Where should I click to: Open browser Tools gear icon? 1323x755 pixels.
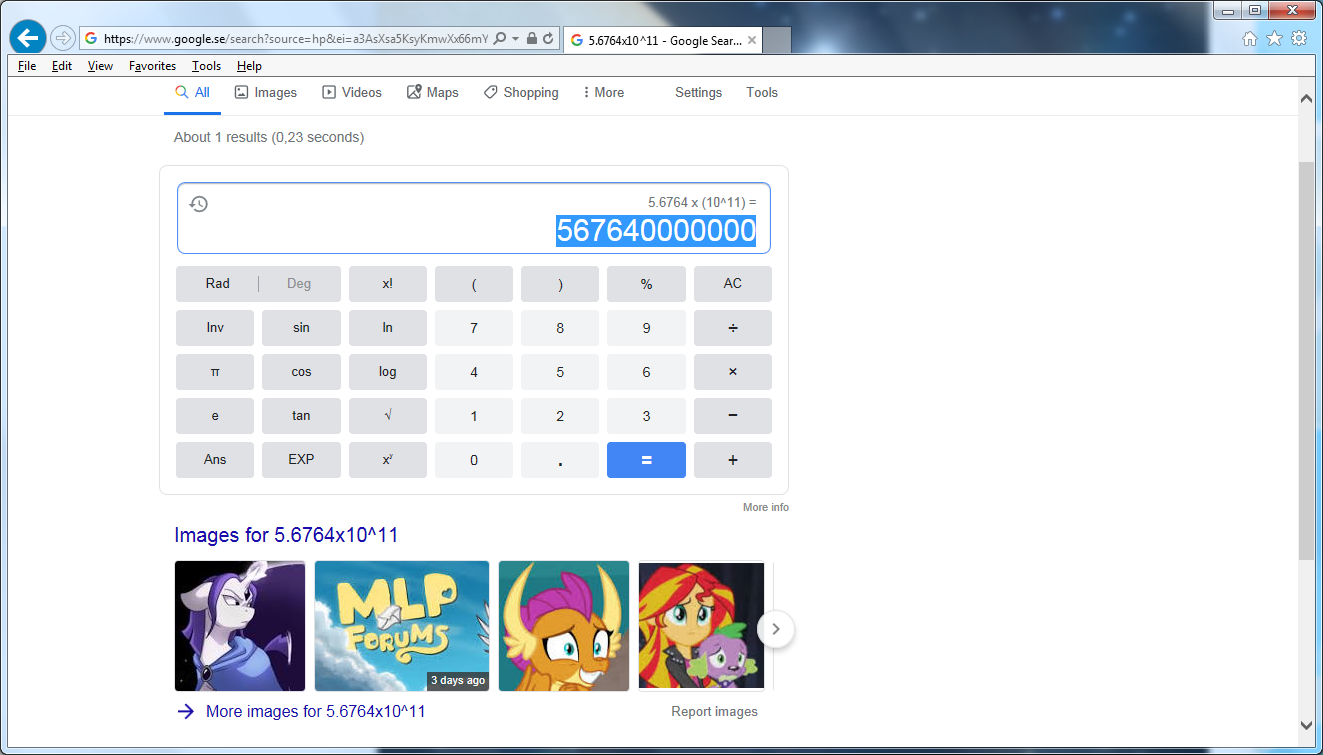click(x=1299, y=38)
